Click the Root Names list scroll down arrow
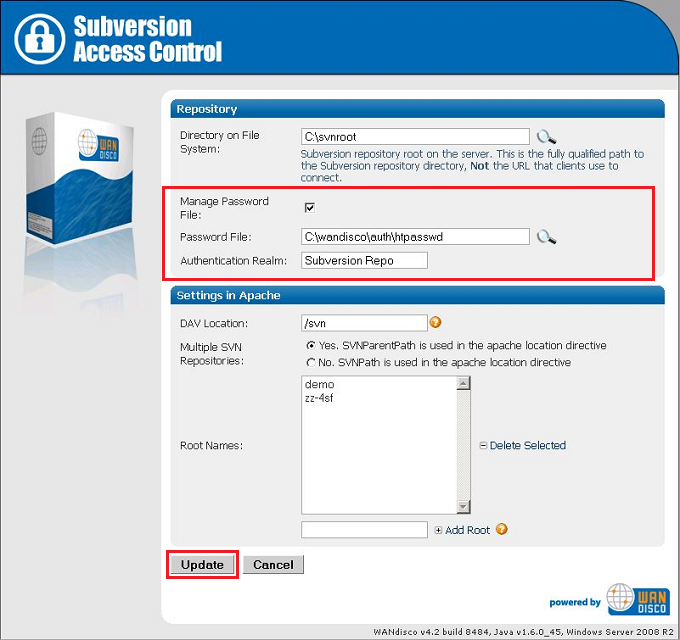 tap(463, 506)
